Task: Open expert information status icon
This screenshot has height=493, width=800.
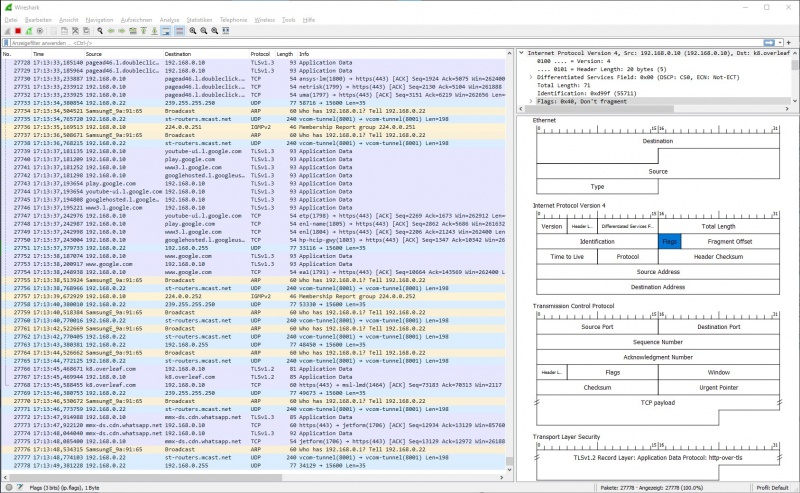Action: (x=9, y=487)
